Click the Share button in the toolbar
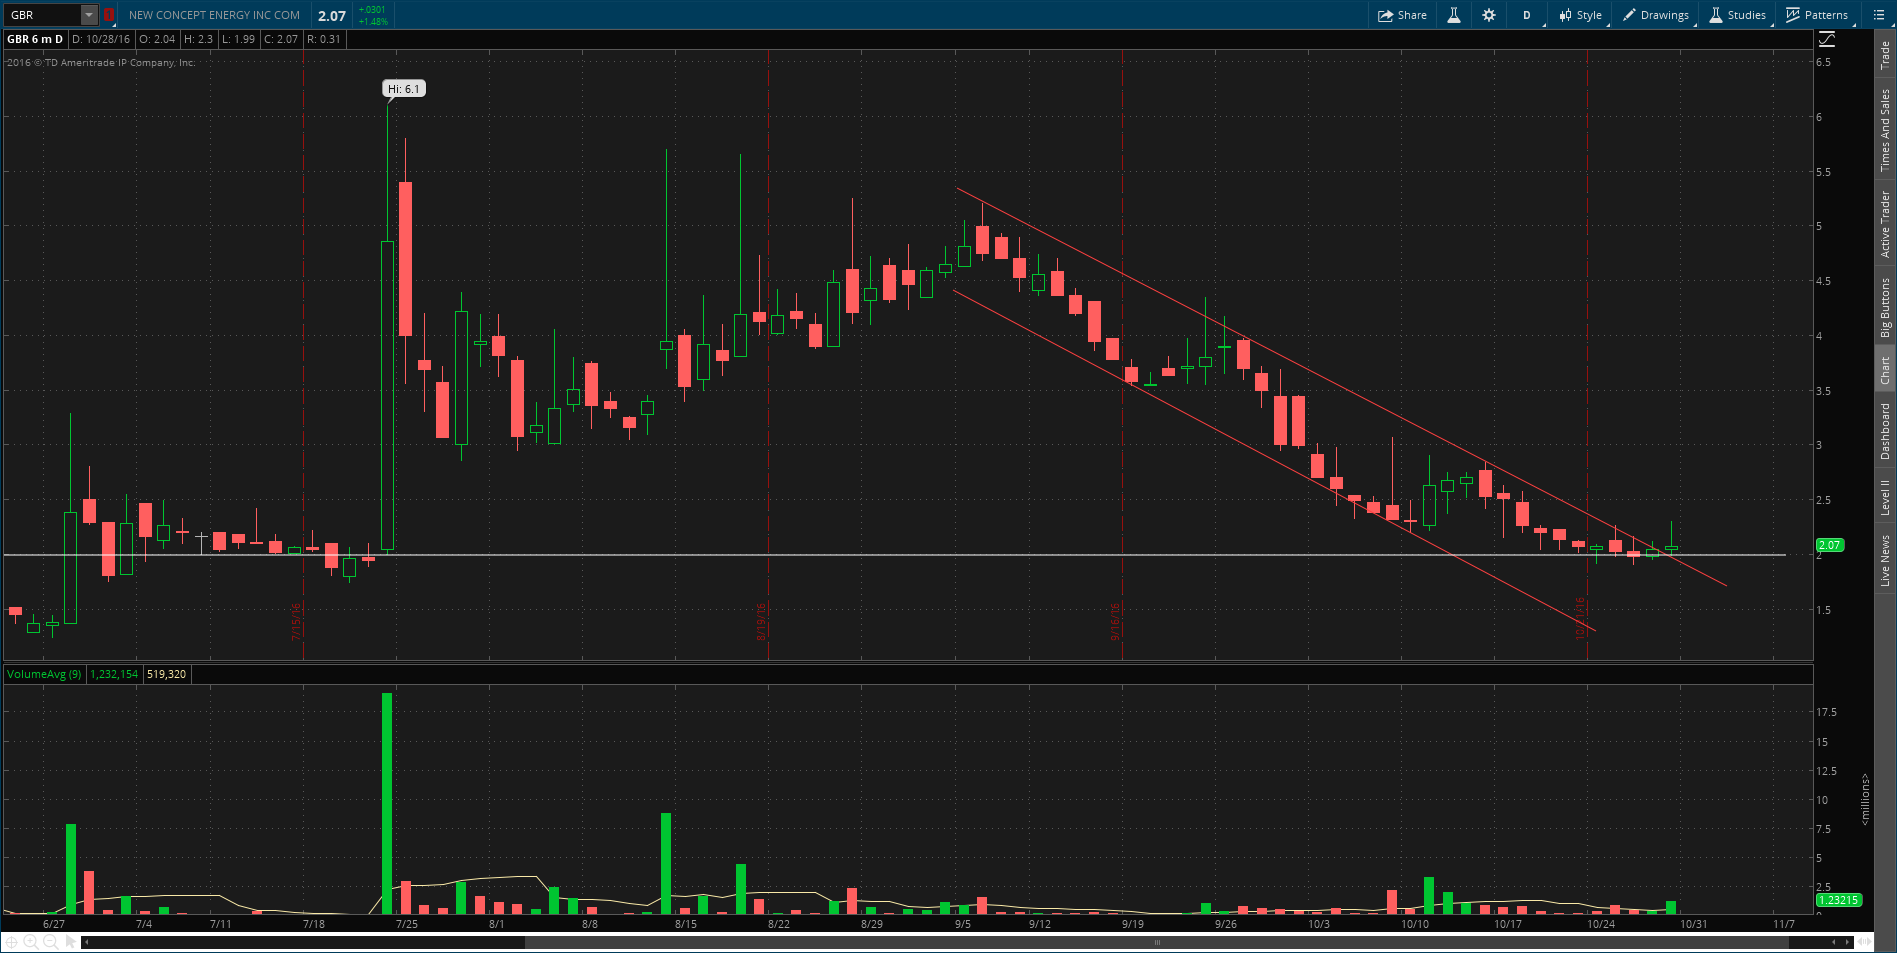Image resolution: width=1897 pixels, height=953 pixels. (x=1402, y=15)
